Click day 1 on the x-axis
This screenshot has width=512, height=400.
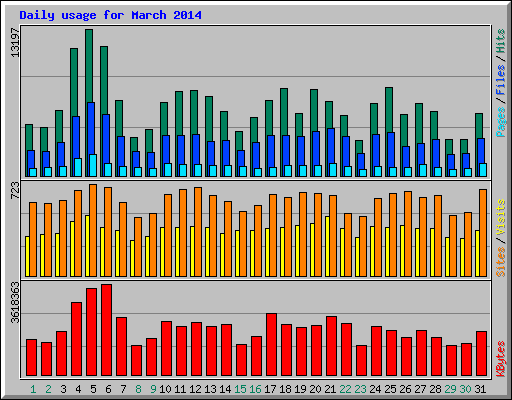[x=33, y=389]
